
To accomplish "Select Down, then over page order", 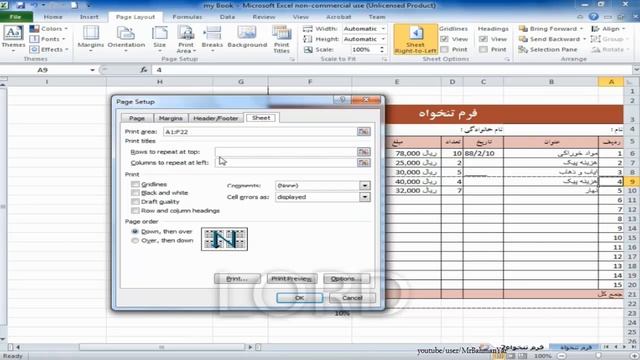I will tap(135, 231).
